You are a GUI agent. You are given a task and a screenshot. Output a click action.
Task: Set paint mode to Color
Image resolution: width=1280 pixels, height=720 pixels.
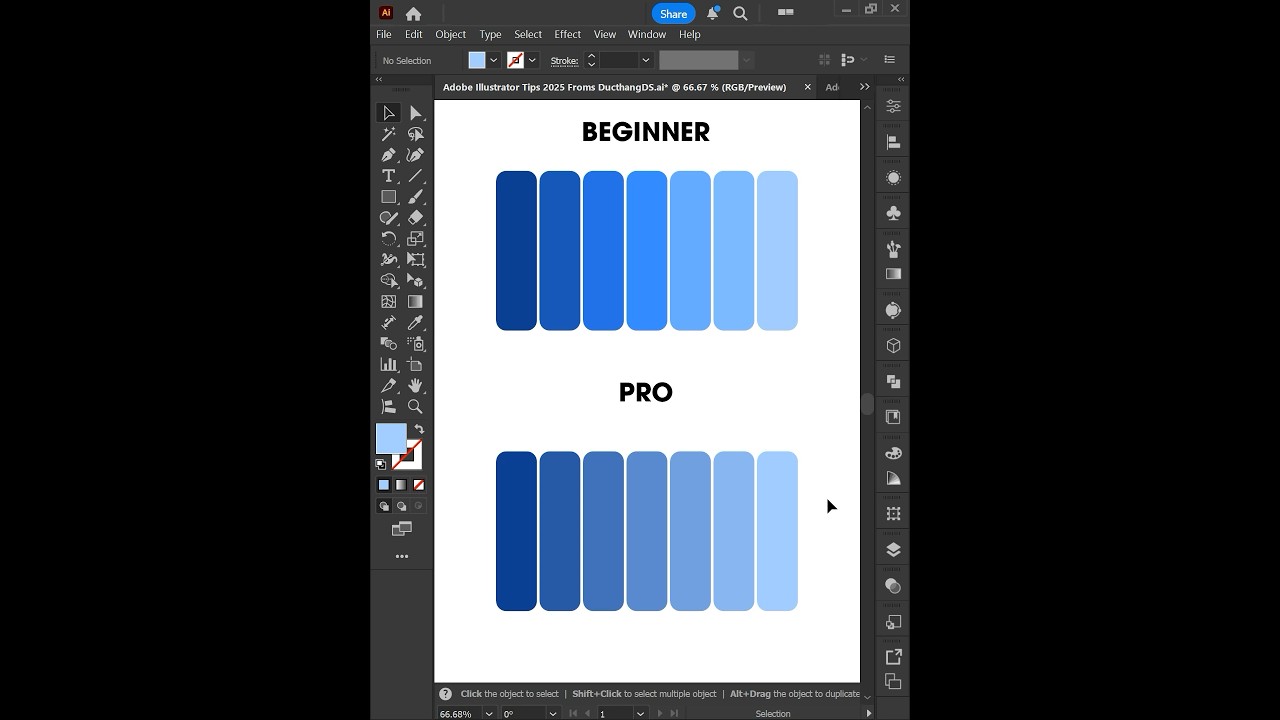point(383,485)
